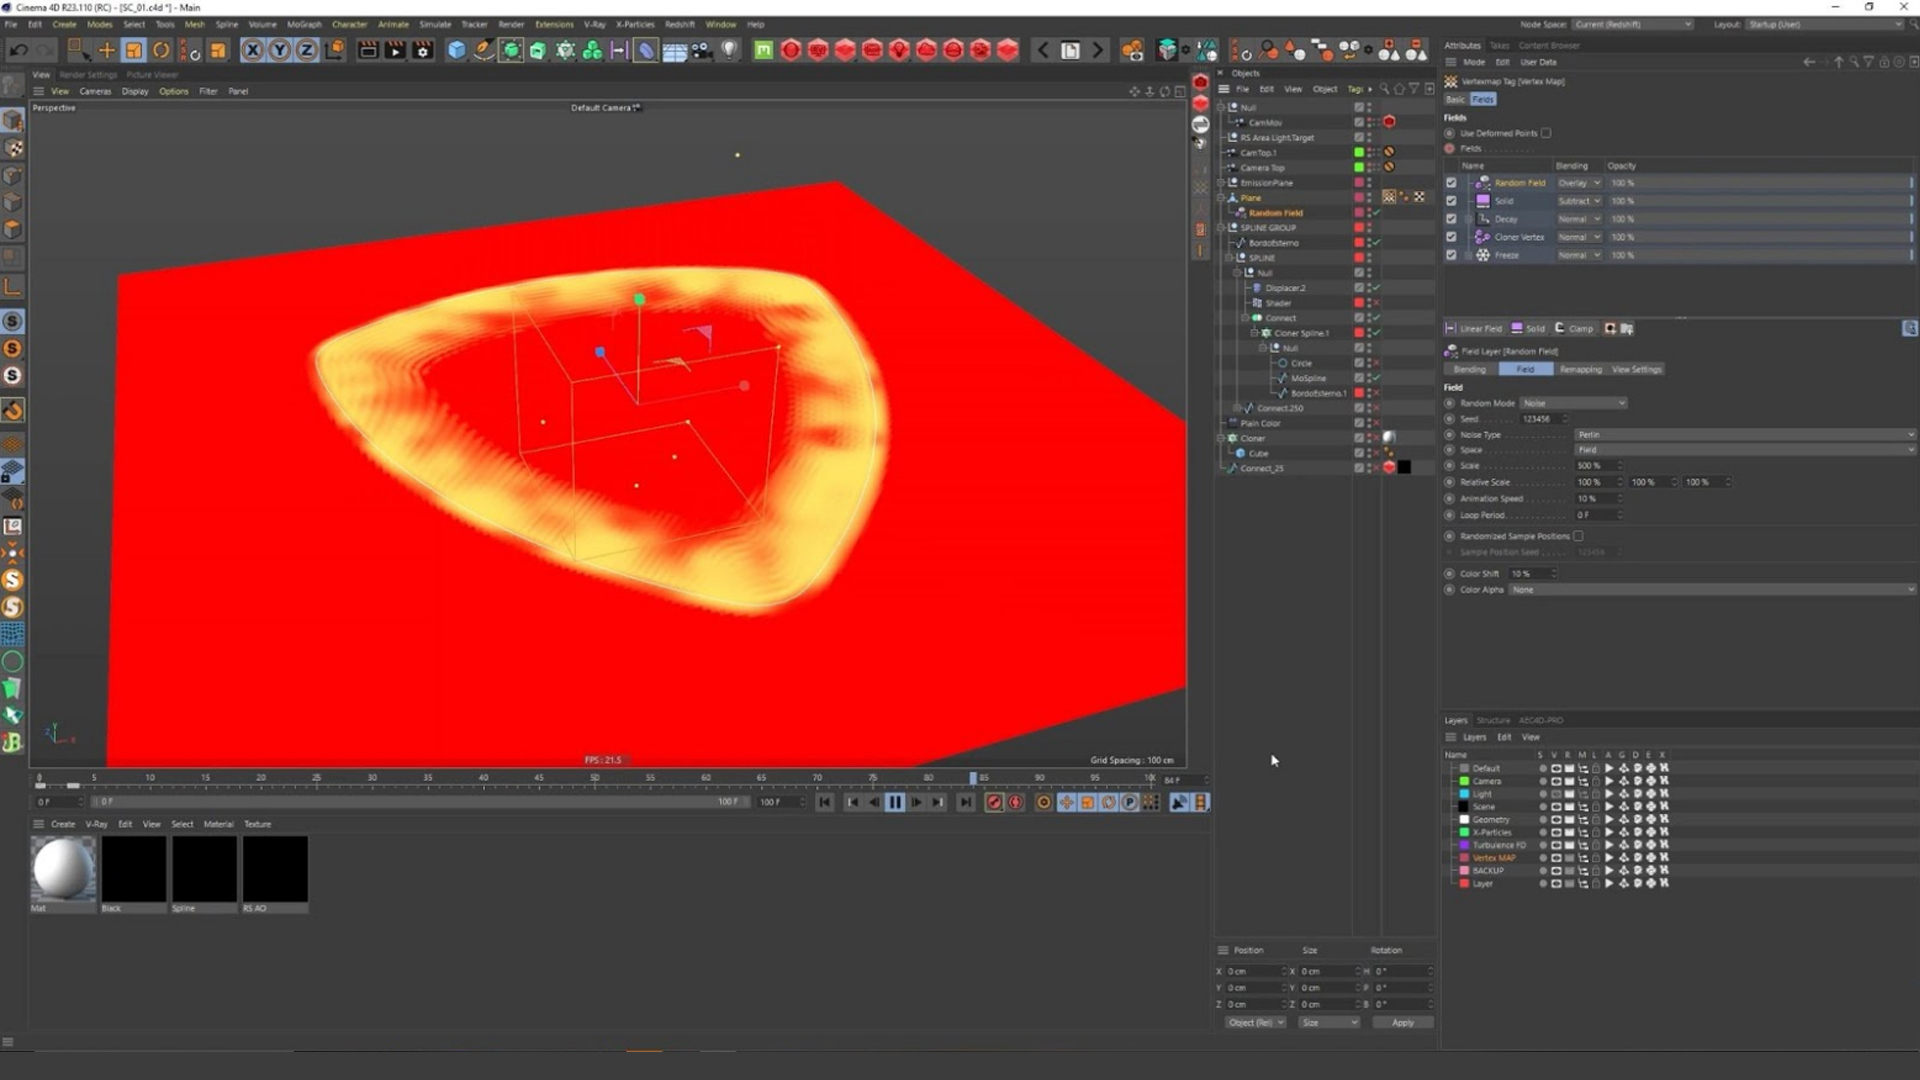1920x1080 pixels.
Task: Click the Apply button in coordinates
Action: [1402, 1022]
